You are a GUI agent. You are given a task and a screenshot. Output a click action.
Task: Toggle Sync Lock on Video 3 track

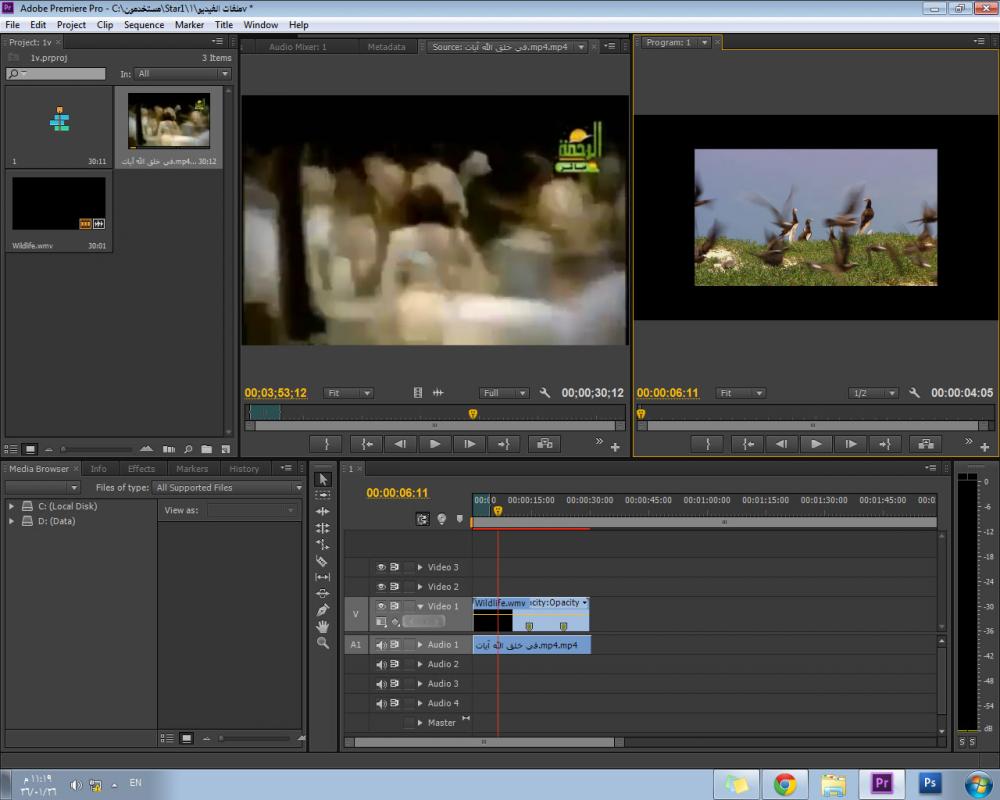point(395,567)
